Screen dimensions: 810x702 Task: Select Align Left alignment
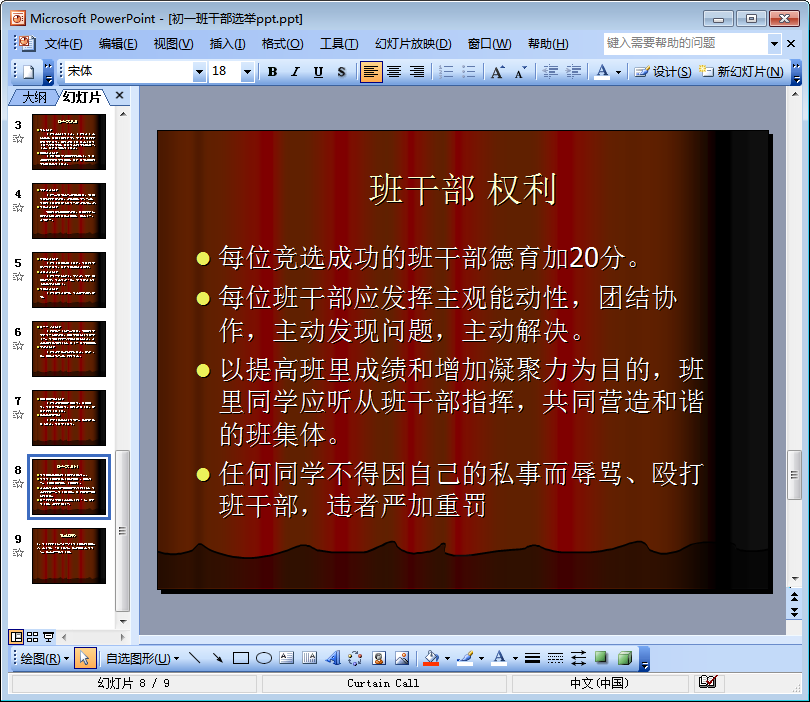coord(370,72)
